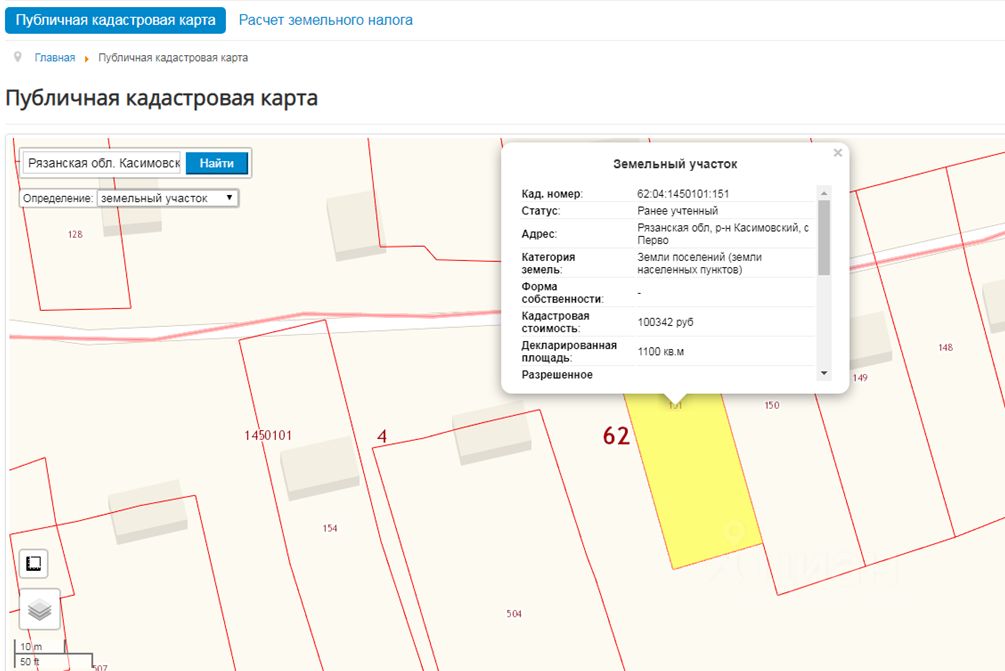Select parcel 148 on the map
Viewport: 1005px width, 671px height.
click(x=945, y=348)
